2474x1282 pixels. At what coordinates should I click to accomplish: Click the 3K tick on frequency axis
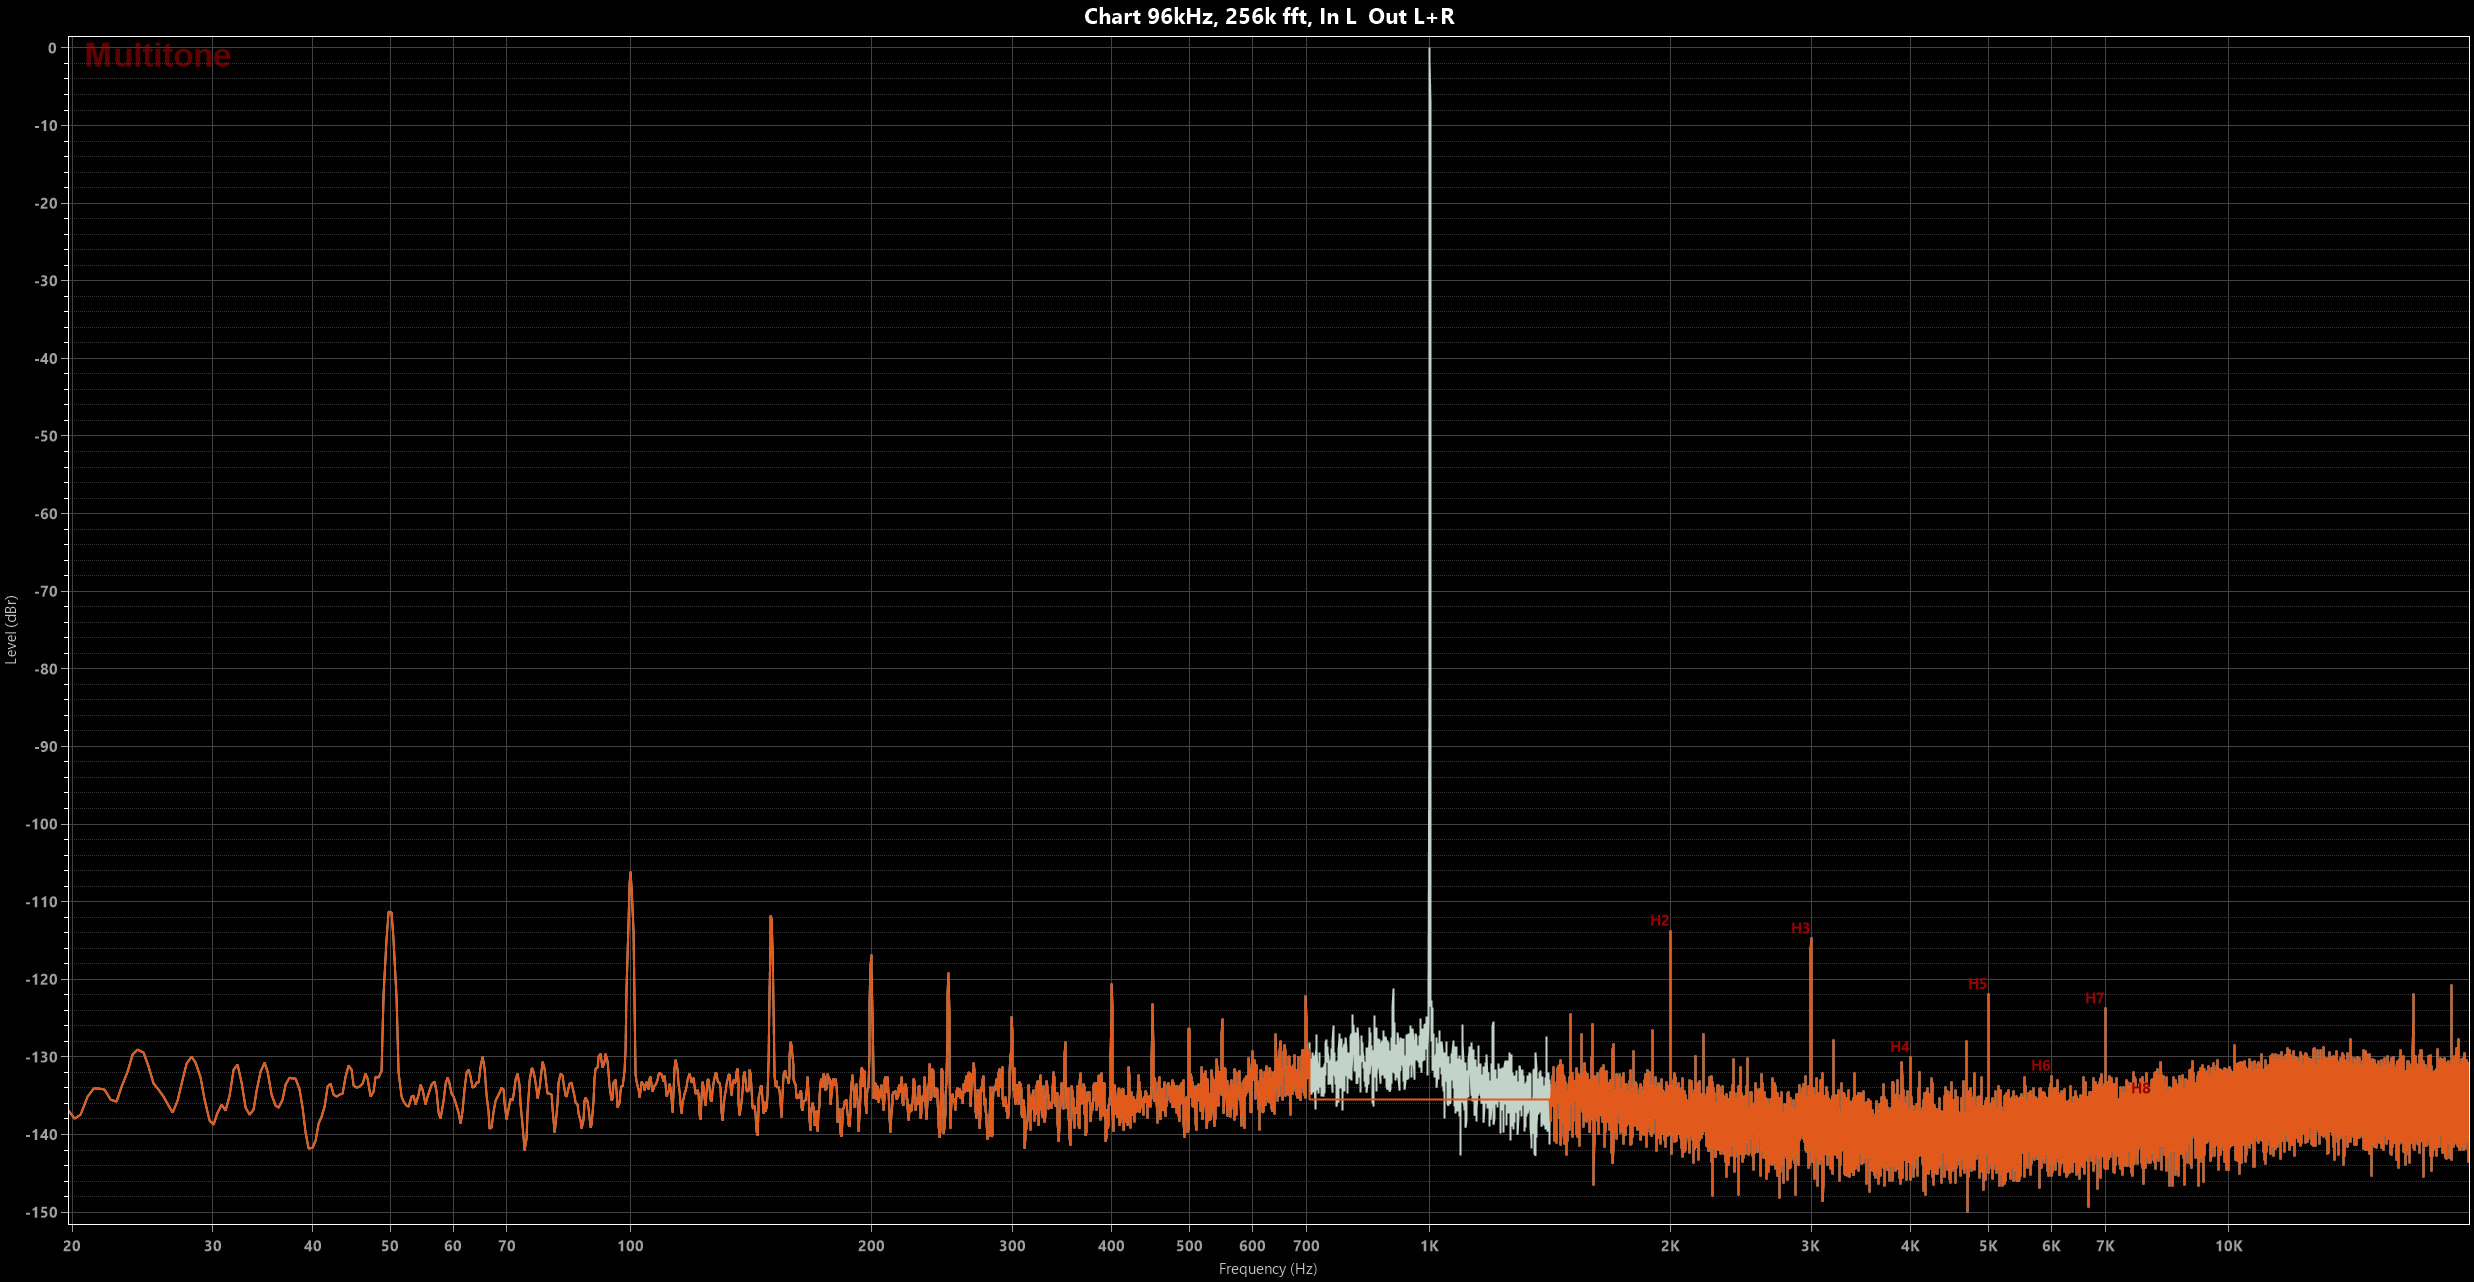[1810, 1246]
